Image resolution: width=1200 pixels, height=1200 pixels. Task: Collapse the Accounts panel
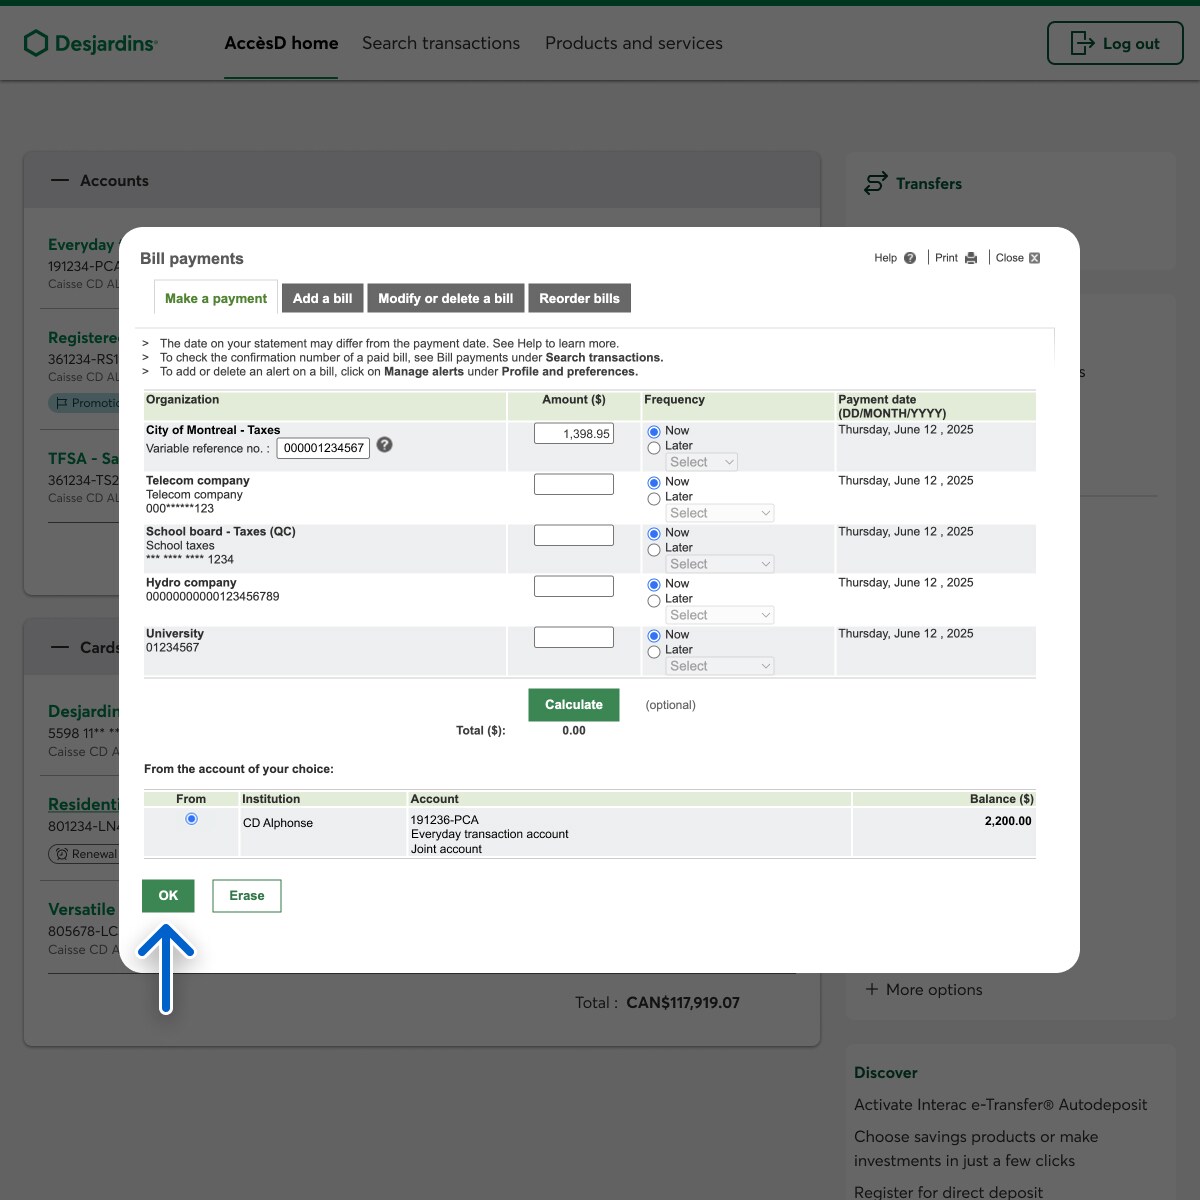(x=60, y=181)
